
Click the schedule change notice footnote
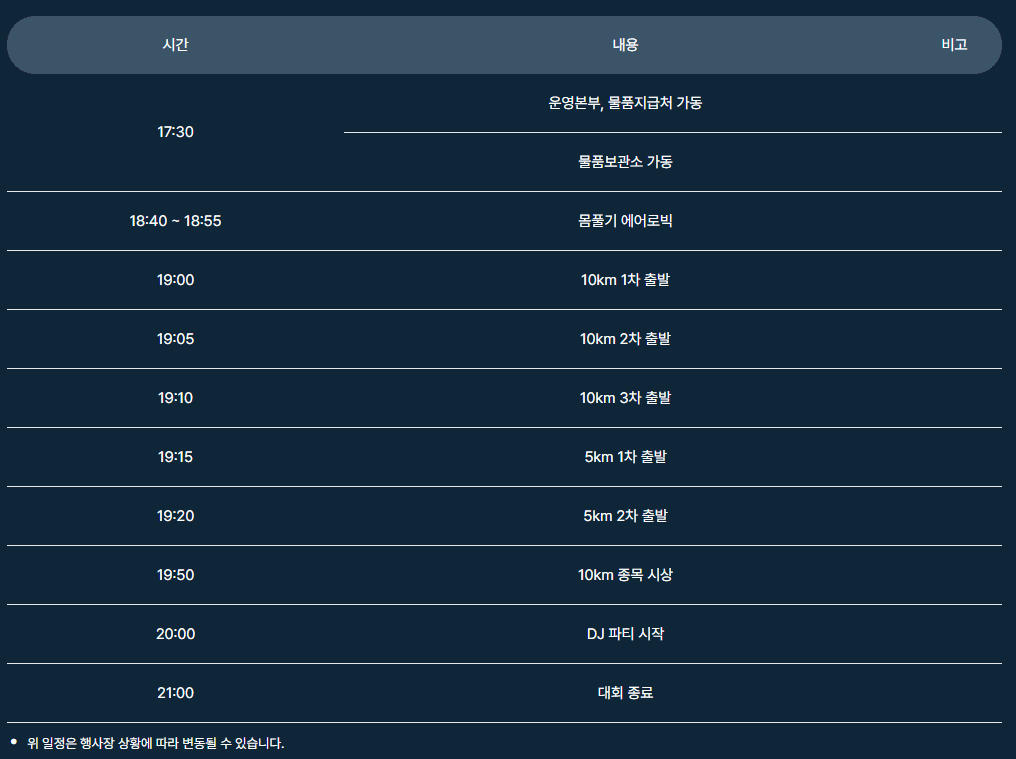pyautogui.click(x=156, y=743)
